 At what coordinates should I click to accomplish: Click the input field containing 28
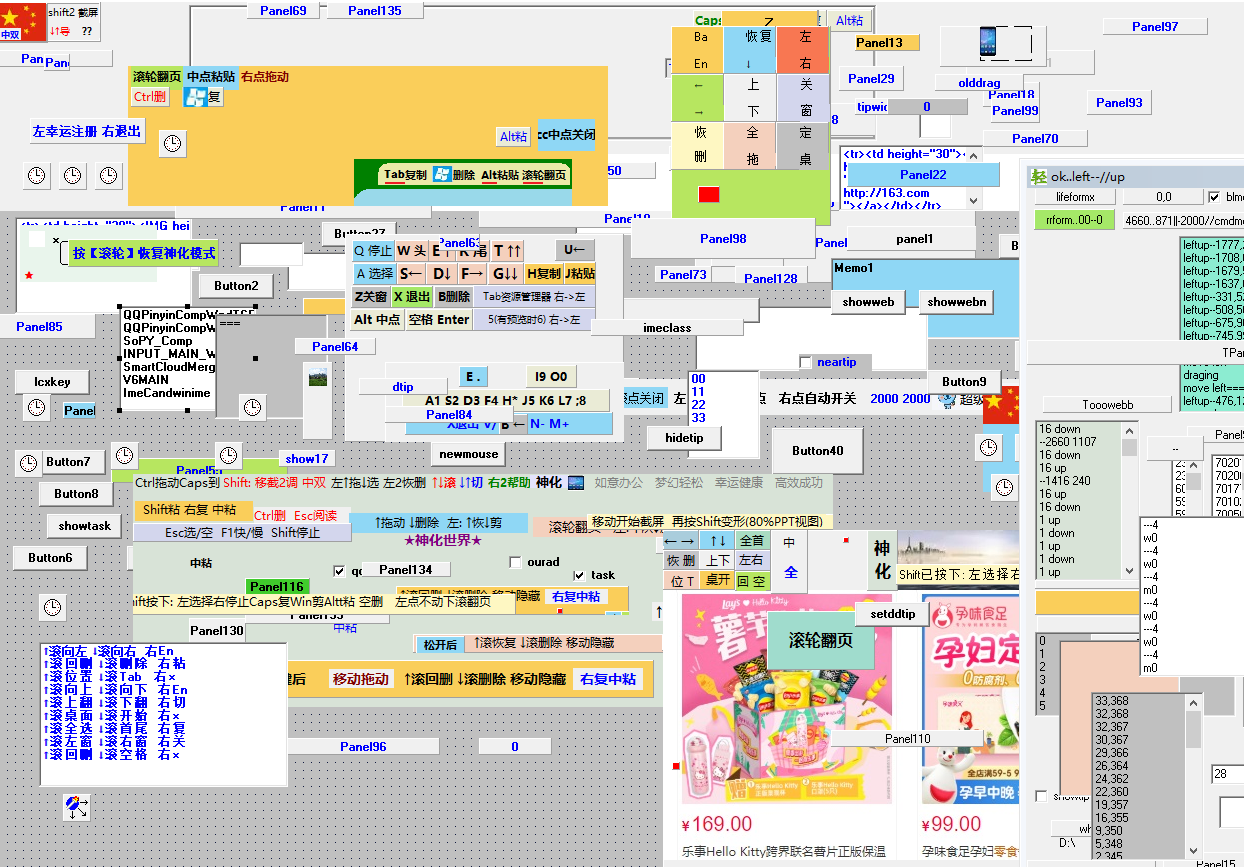coord(1227,774)
